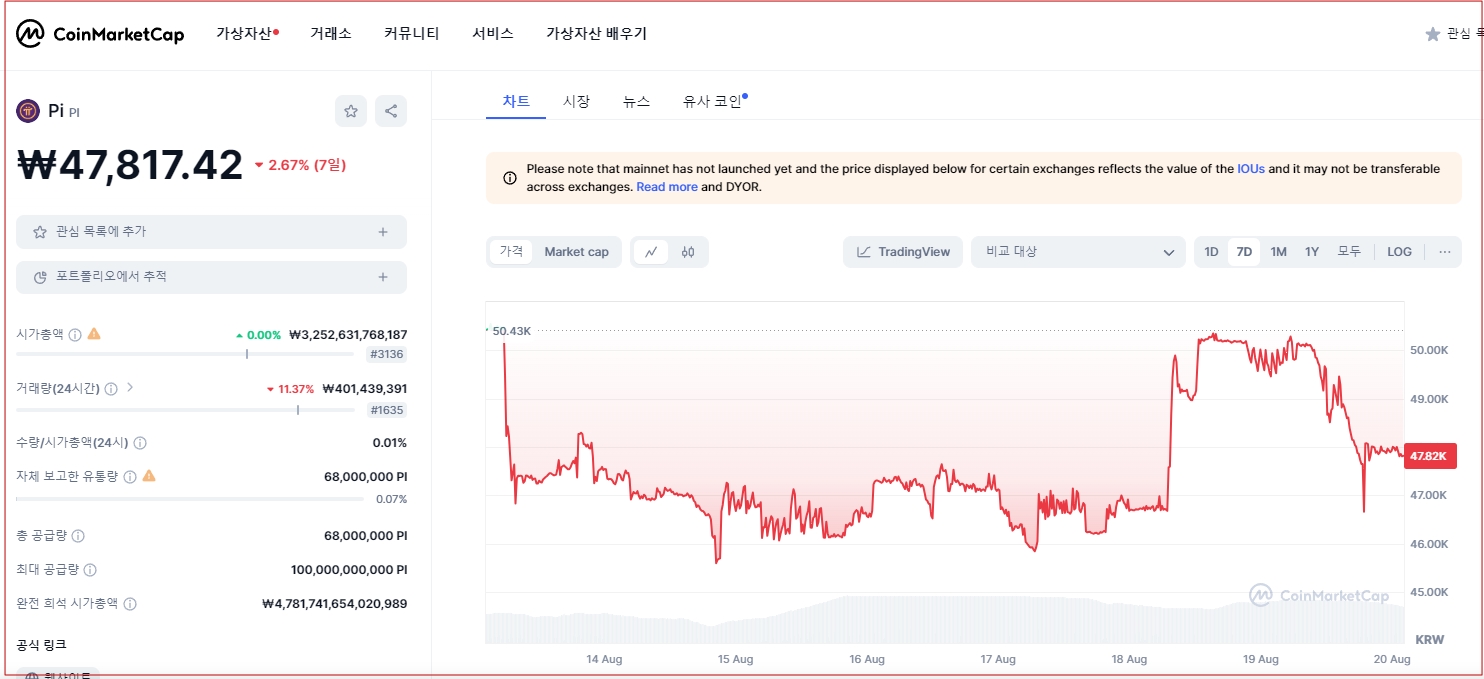Click the share icon next to Pi
The width and height of the screenshot is (1484, 679).
click(x=390, y=110)
